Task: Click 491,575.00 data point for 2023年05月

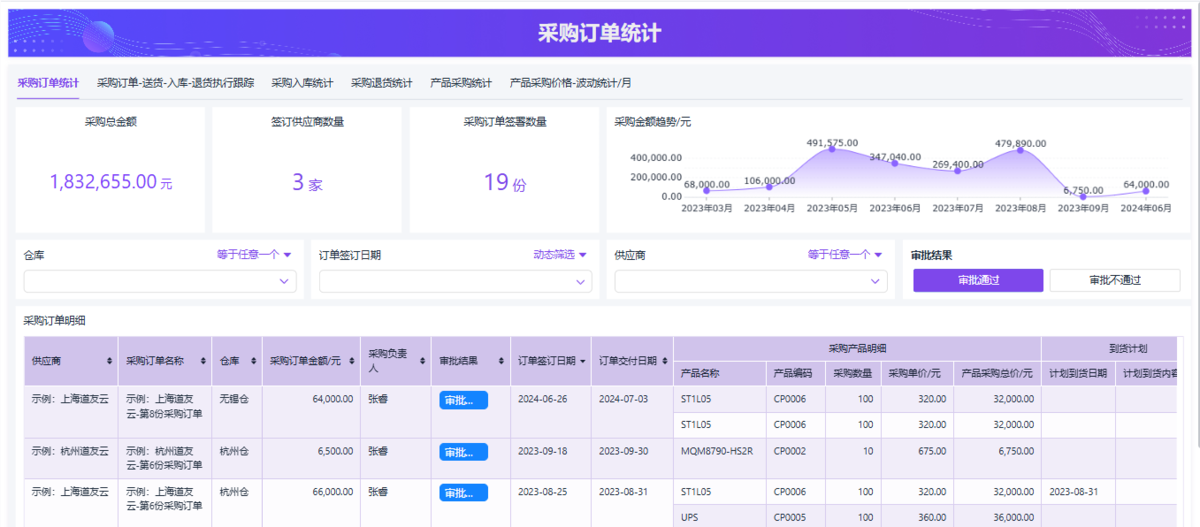Action: click(x=832, y=149)
